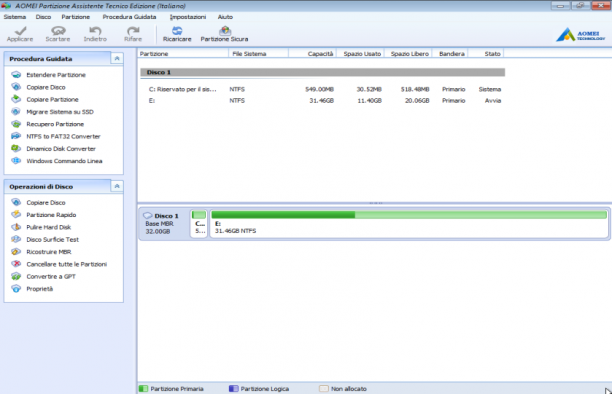Sort by the File Sistema column header
The width and height of the screenshot is (612, 394).
point(258,53)
